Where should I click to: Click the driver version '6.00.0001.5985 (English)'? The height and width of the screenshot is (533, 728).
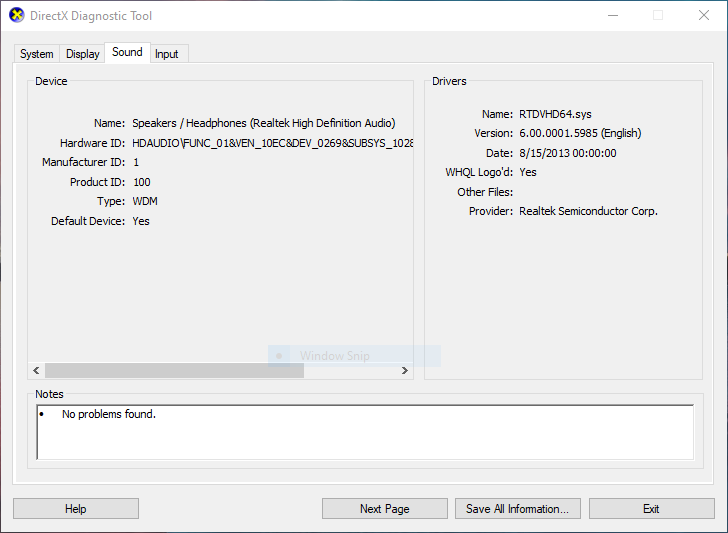(580, 133)
